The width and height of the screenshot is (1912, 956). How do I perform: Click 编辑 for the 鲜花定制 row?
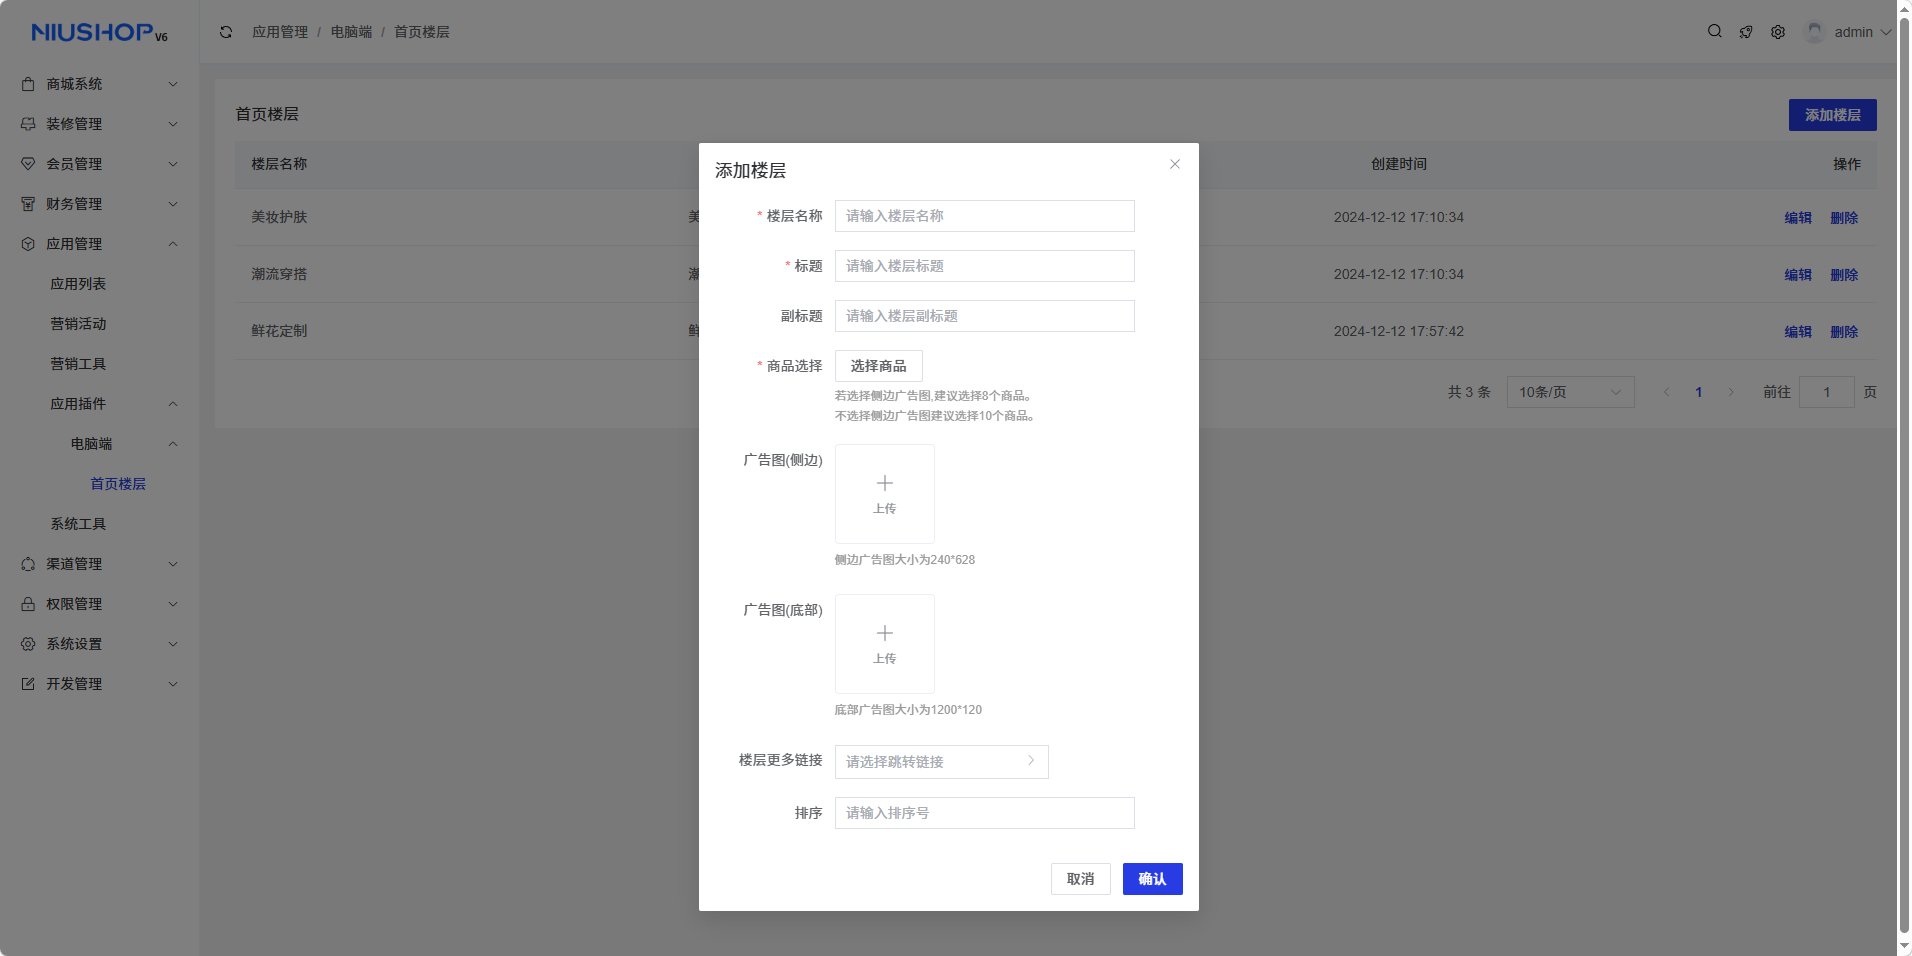pyautogui.click(x=1798, y=332)
